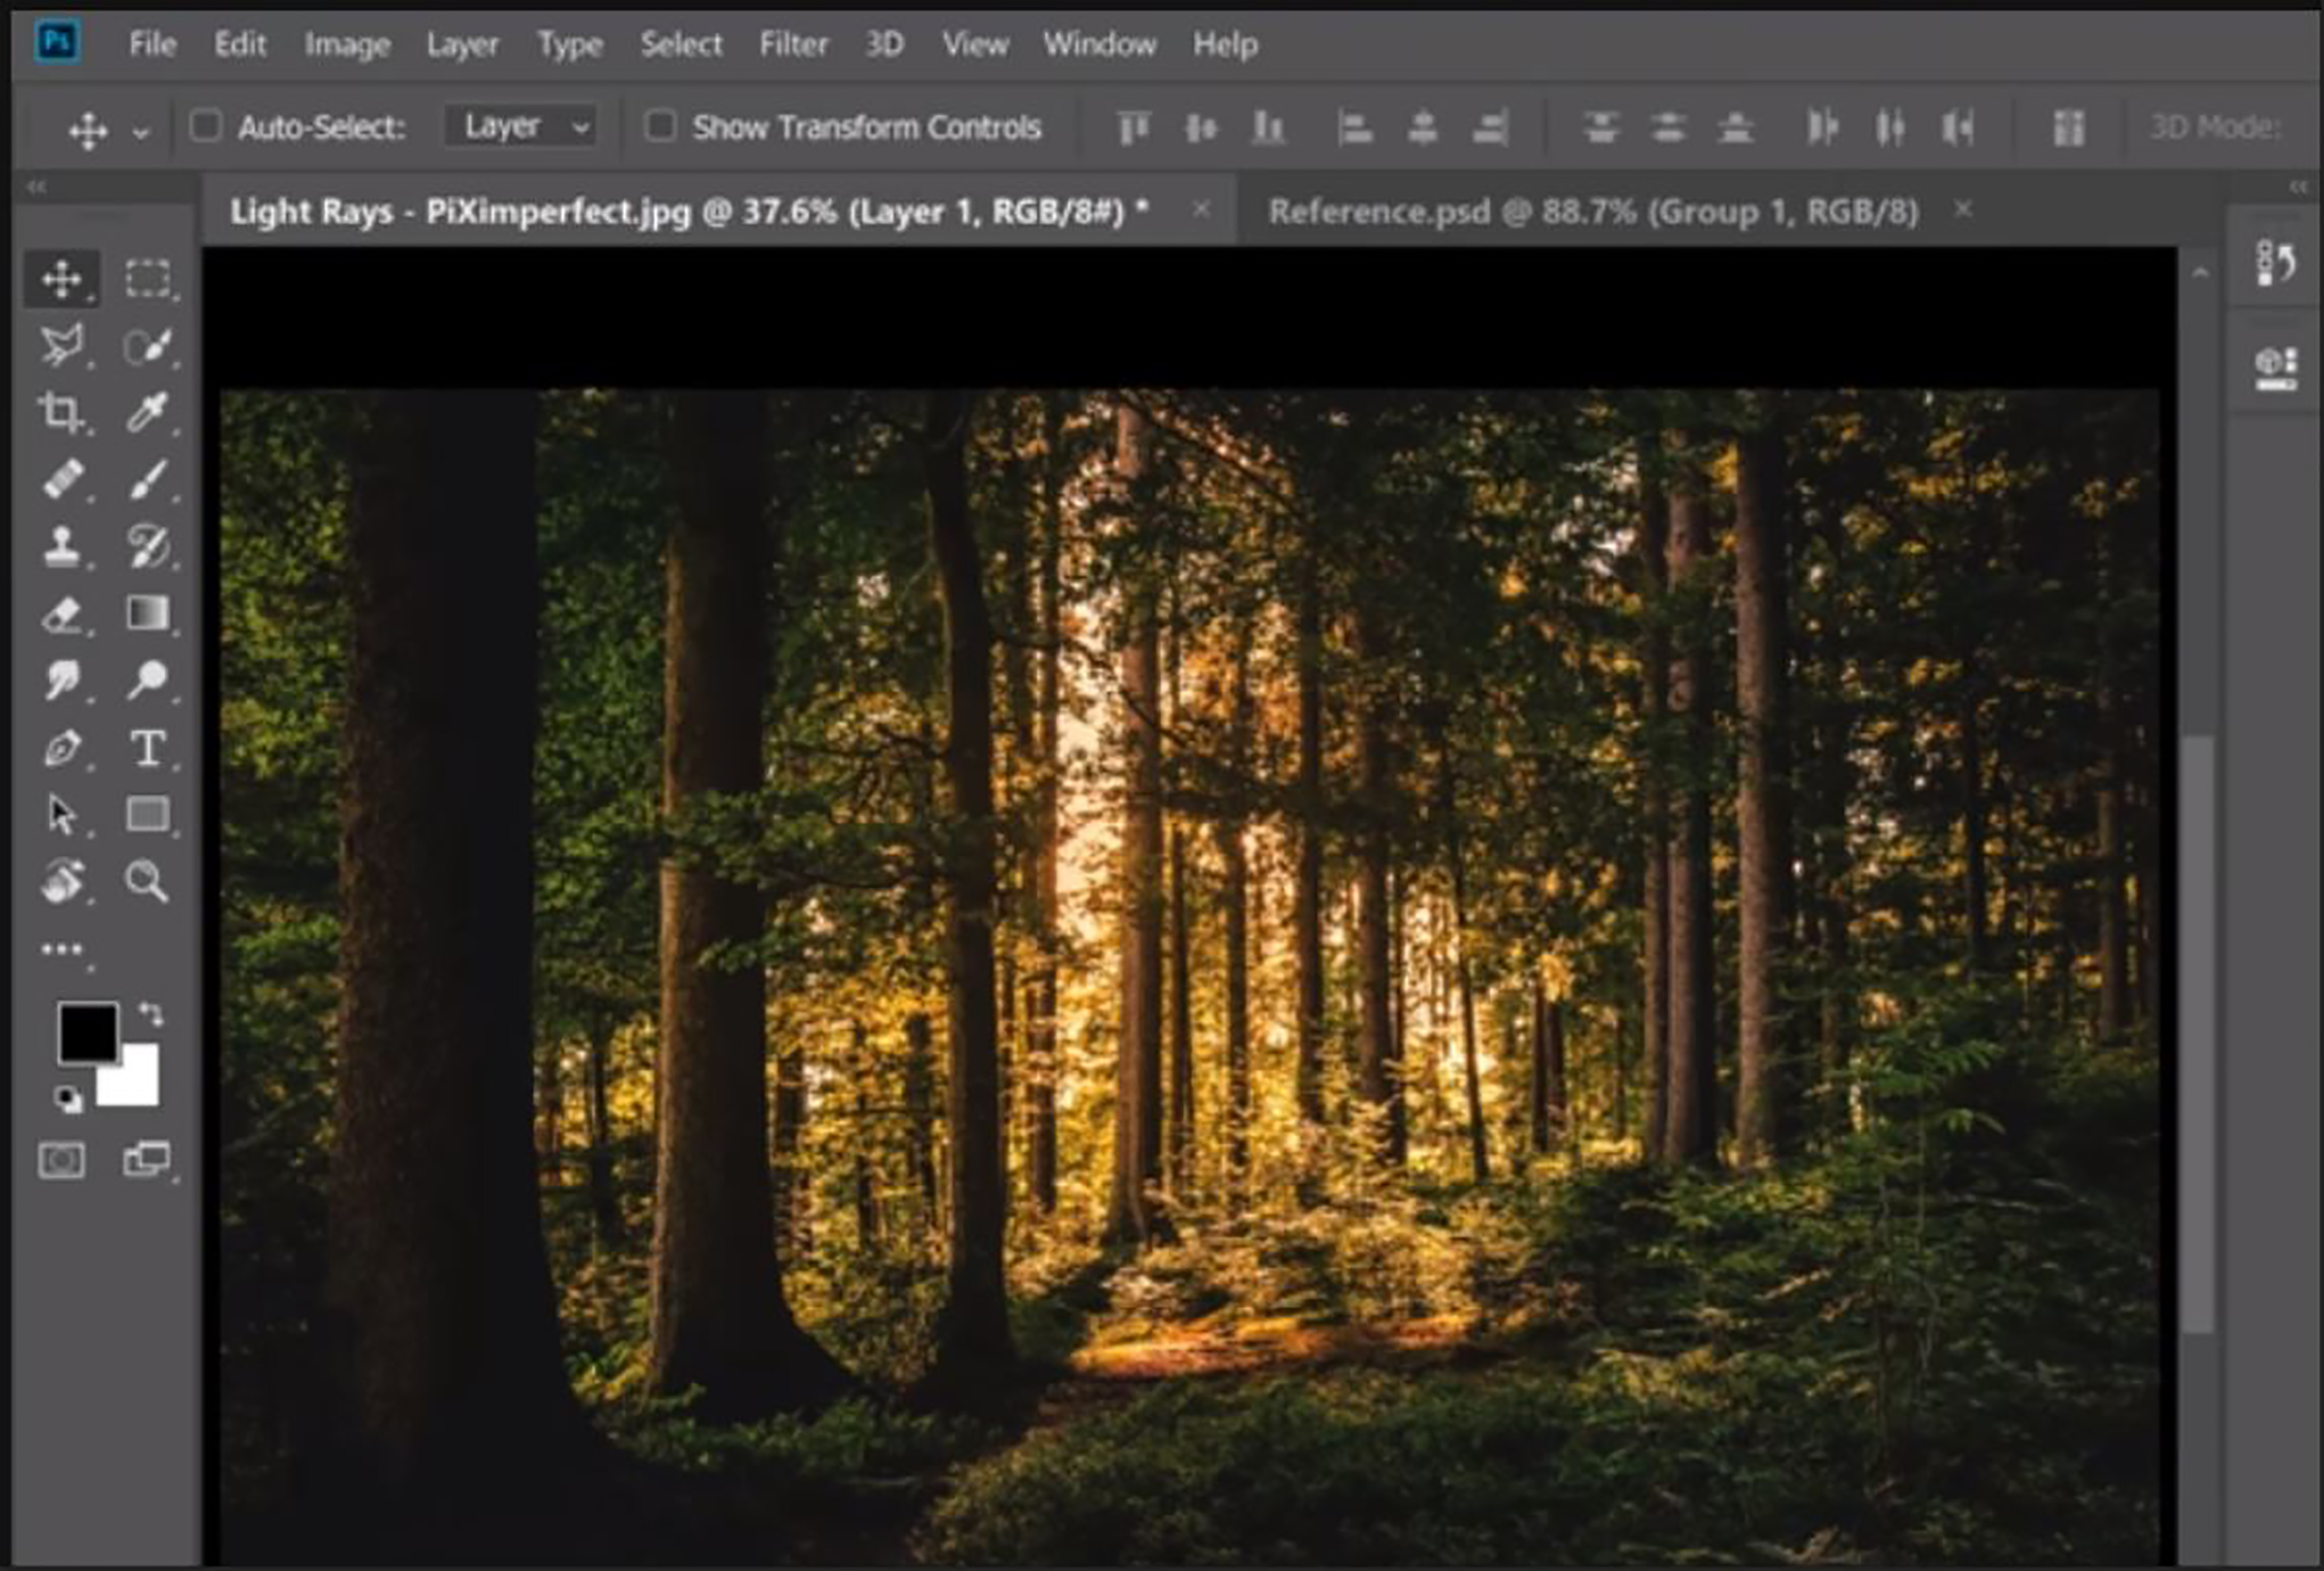Open the Layer menu
This screenshot has height=1571, width=2324.
click(462, 44)
